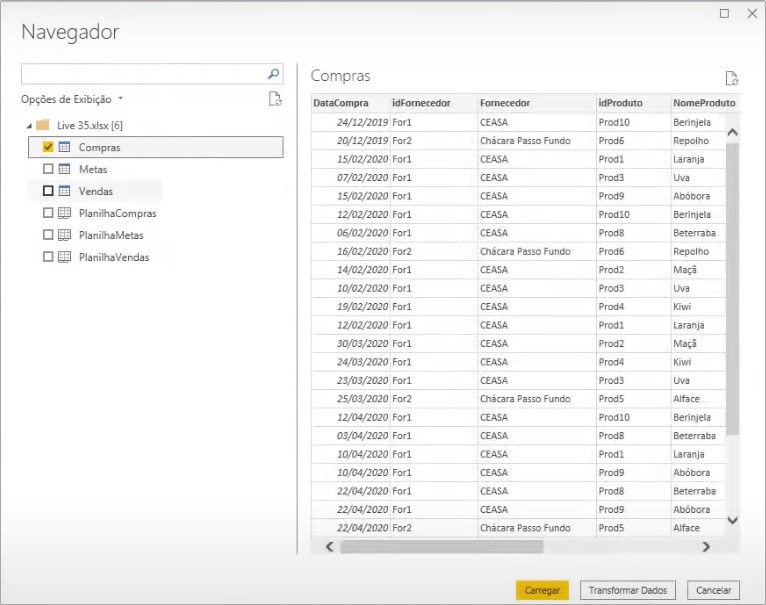Select the Vendas tree item
The width and height of the screenshot is (766, 605).
coord(96,191)
